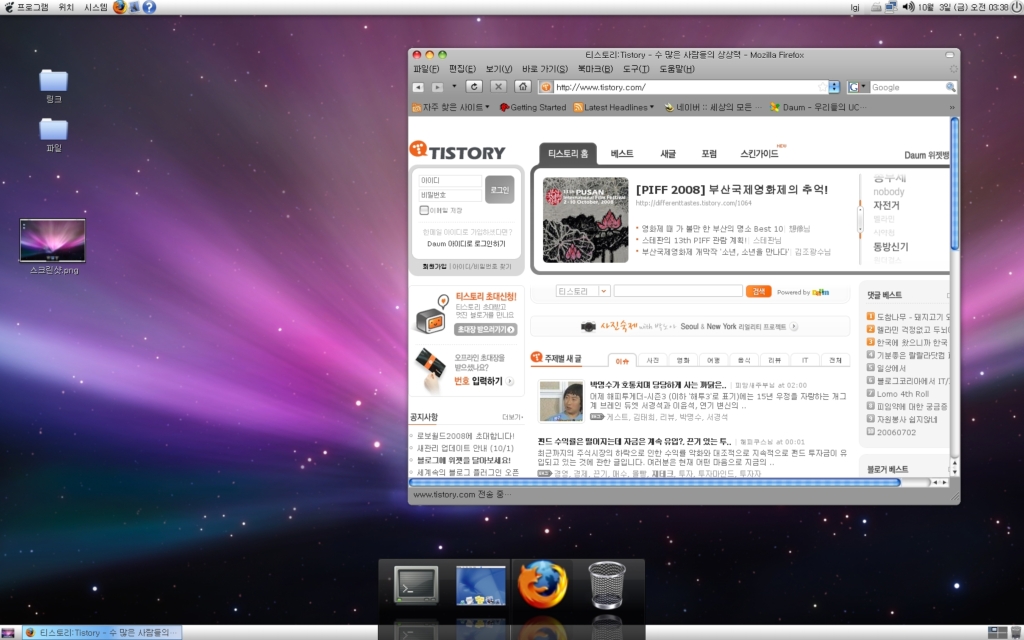Open the URL bar history dropdown
Viewport: 1024px width, 640px height.
834,87
